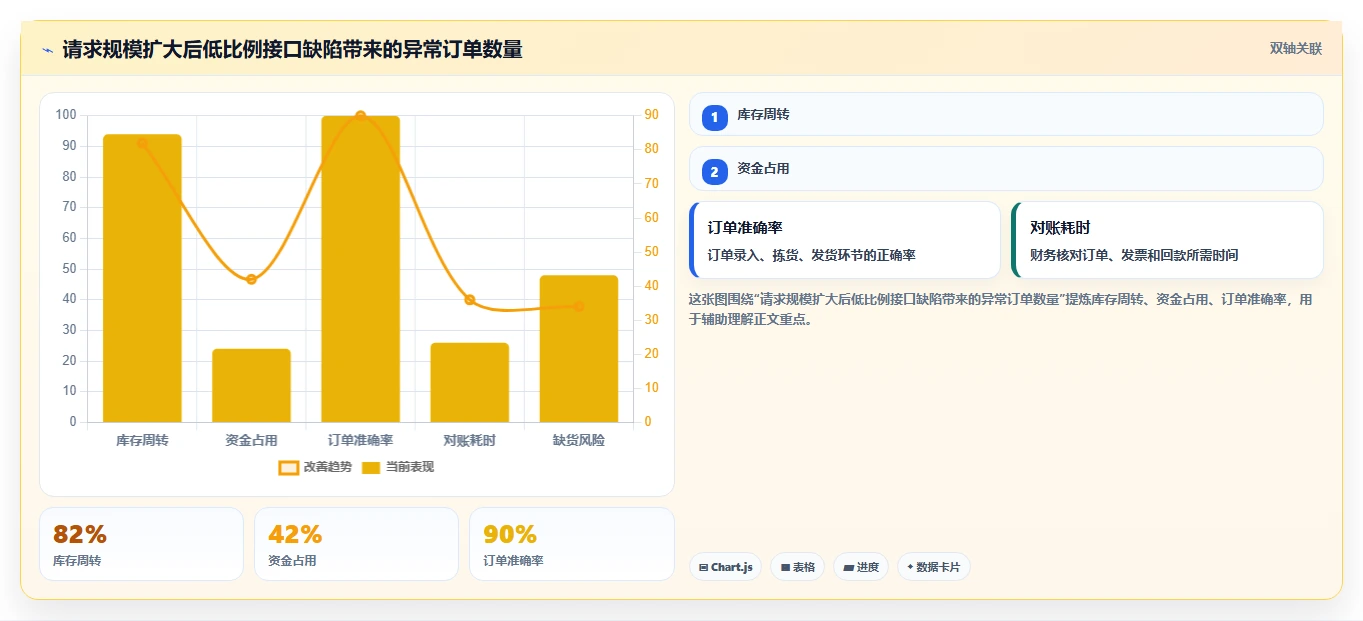Click the trend line point above 缺货风险
1363x621 pixels.
pyautogui.click(x=579, y=307)
